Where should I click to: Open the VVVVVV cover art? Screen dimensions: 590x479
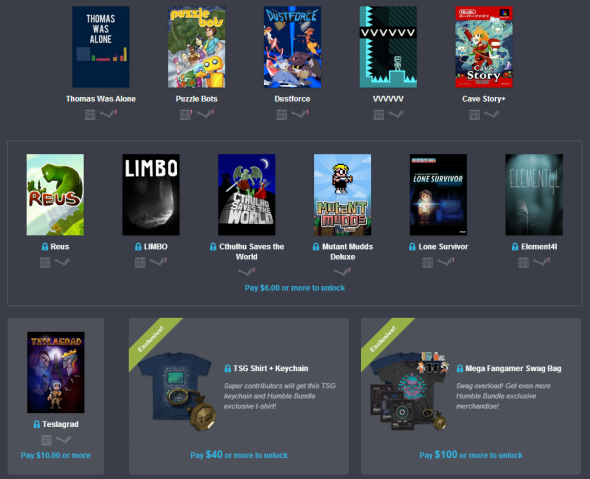point(388,47)
